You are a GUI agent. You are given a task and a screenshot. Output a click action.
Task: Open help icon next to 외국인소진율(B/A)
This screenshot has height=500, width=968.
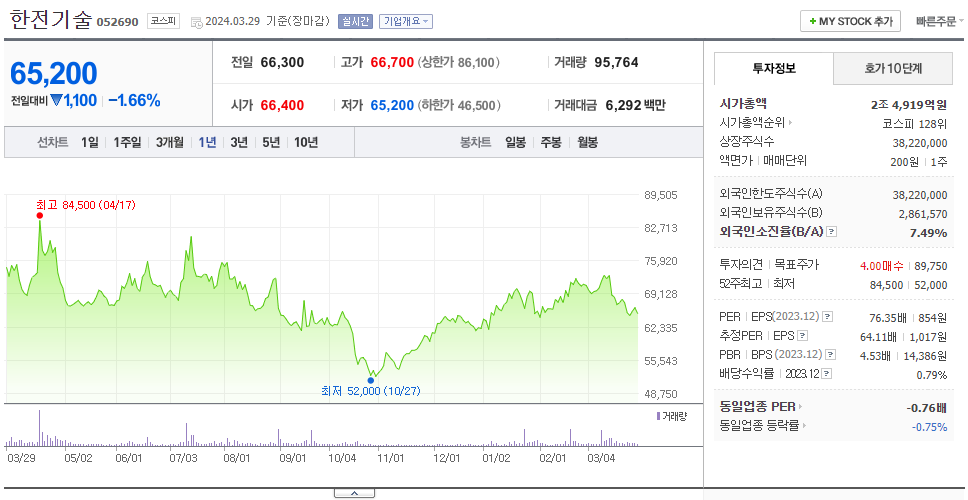[832, 231]
